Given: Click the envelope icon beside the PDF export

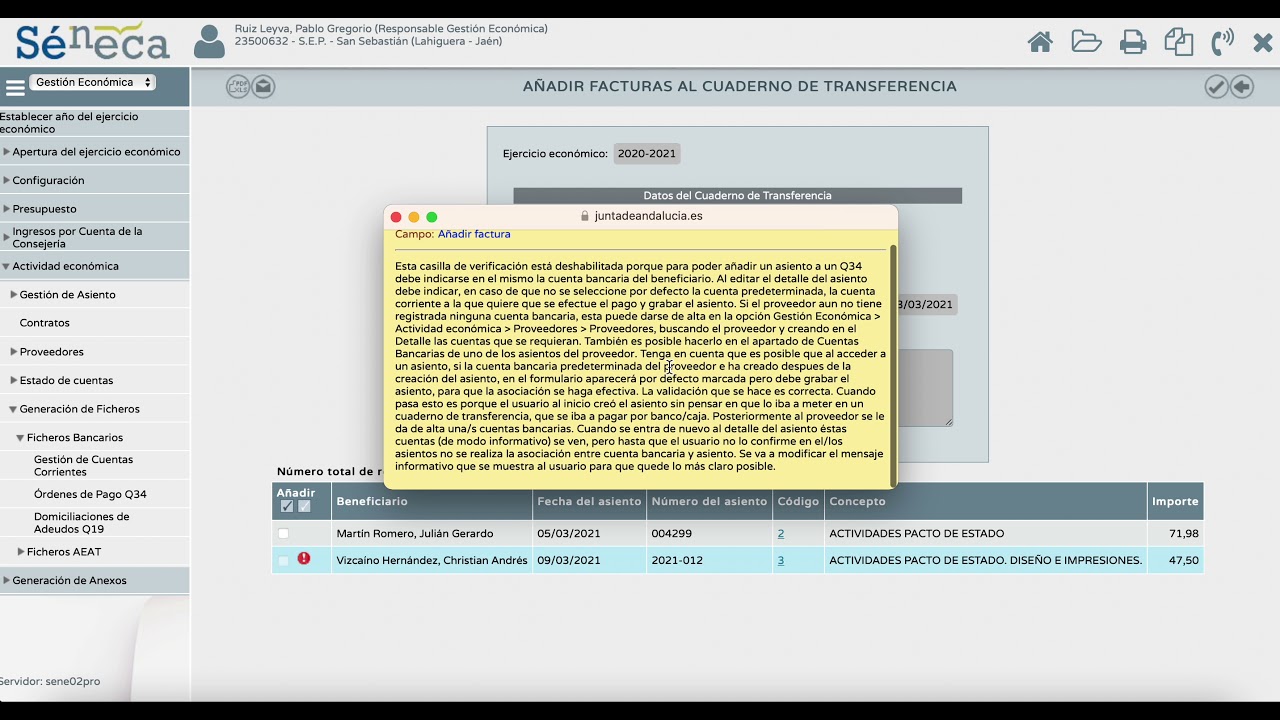Looking at the screenshot, I should (x=263, y=87).
